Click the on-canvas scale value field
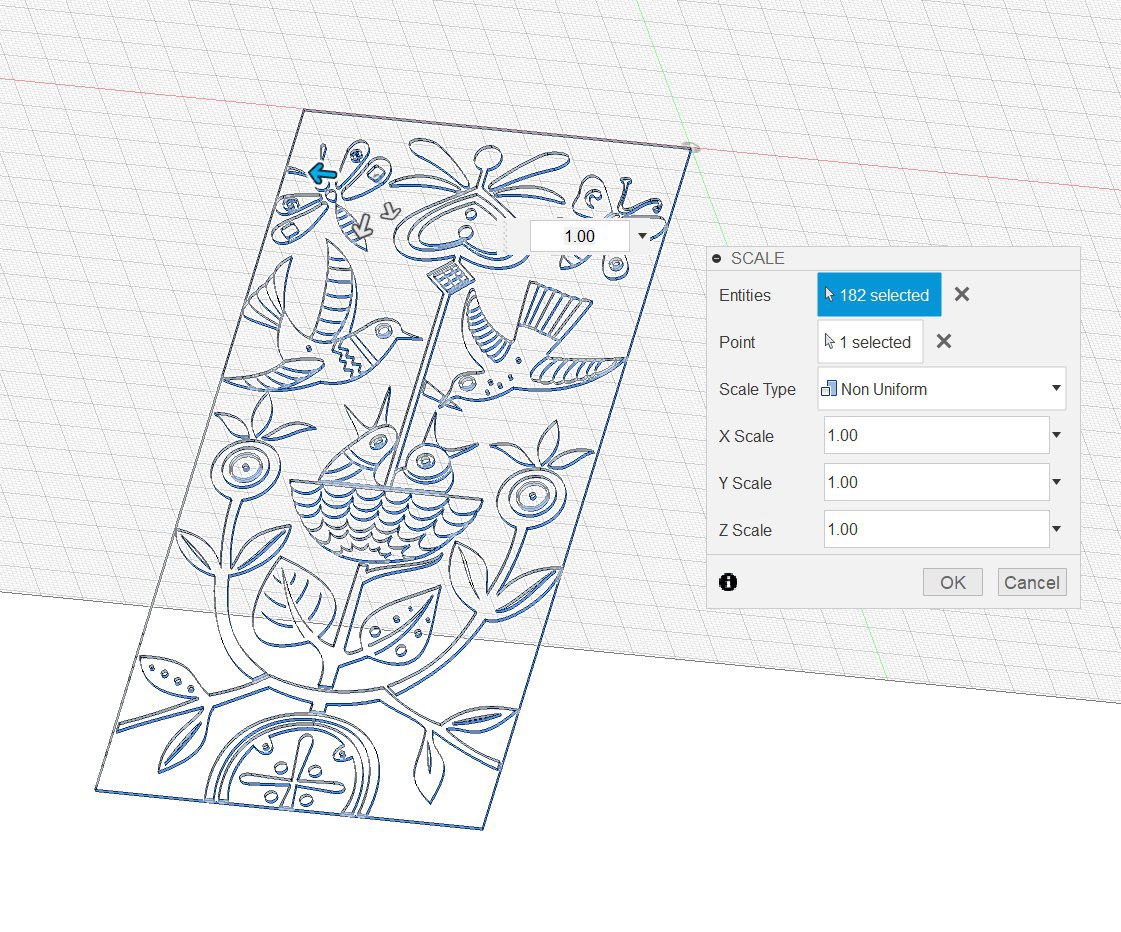Image resolution: width=1121 pixels, height=932 pixels. pyautogui.click(x=579, y=237)
